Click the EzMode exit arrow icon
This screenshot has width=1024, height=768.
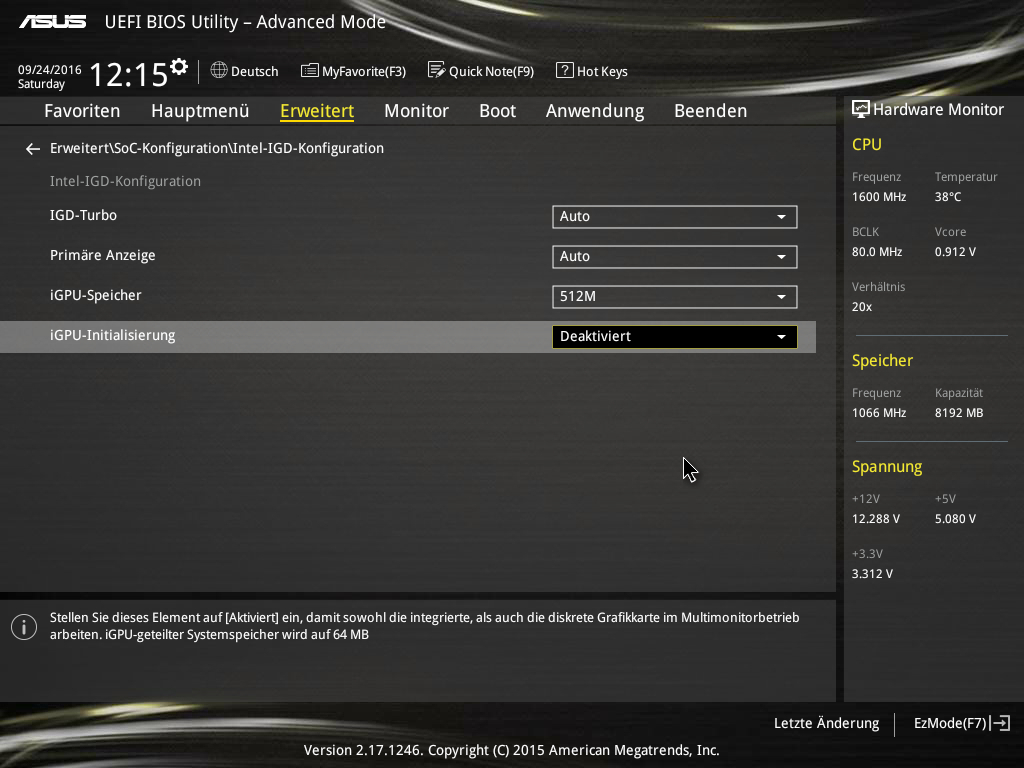pyautogui.click(x=1000, y=723)
